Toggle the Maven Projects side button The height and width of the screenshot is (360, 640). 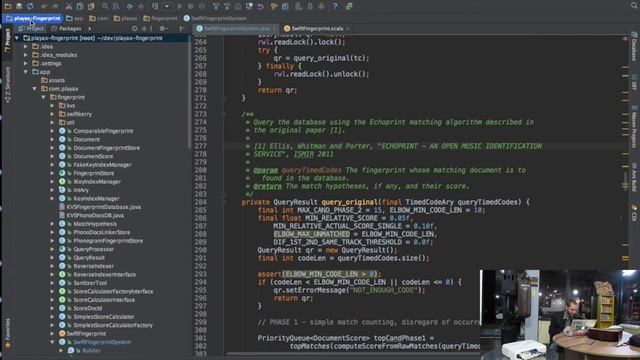pos(634,127)
